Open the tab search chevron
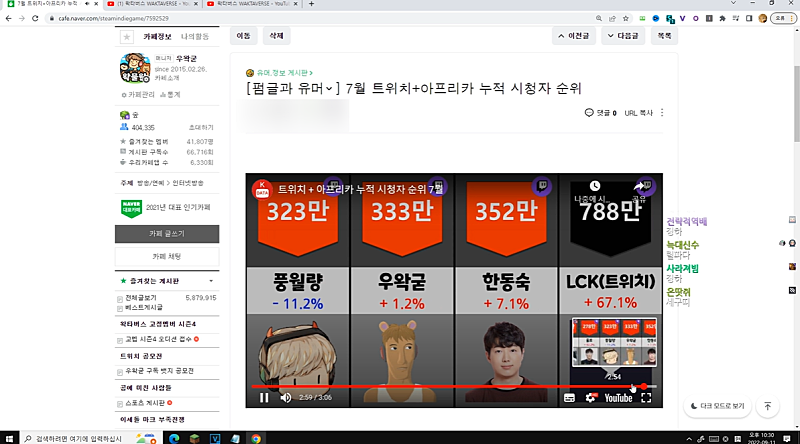 tap(733, 3)
